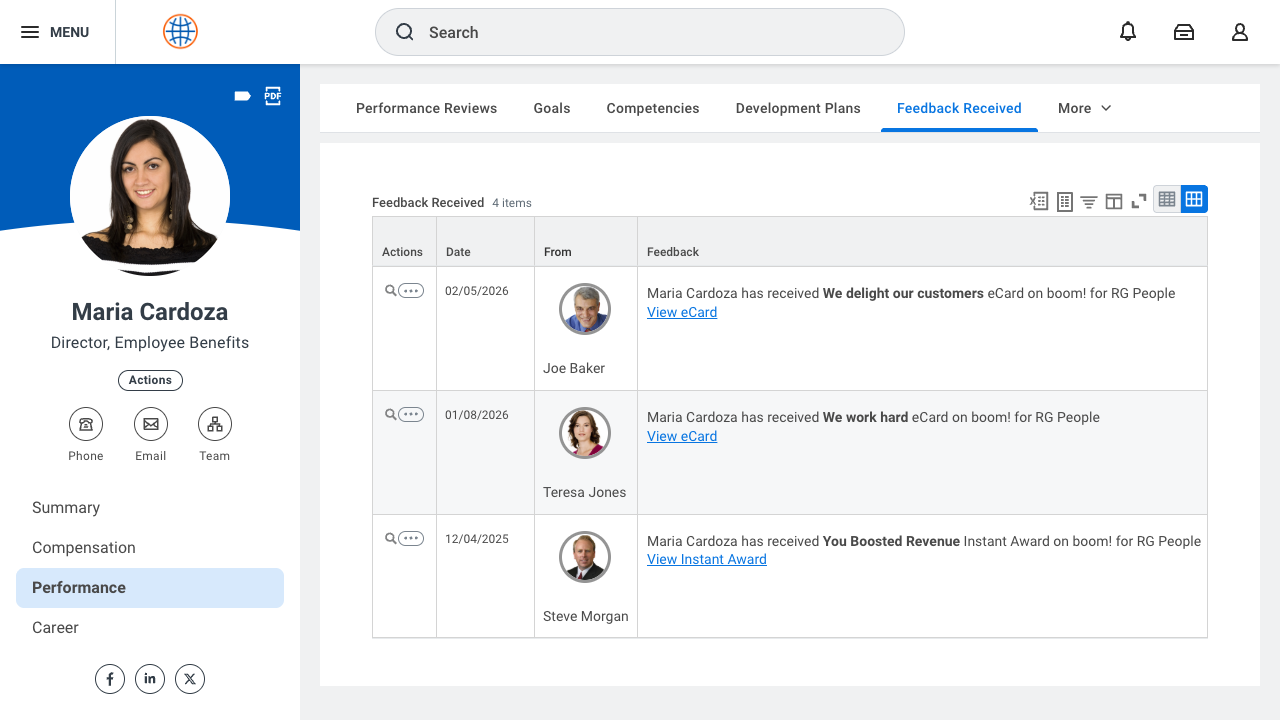Open the Facebook social icon
1280x720 pixels.
pyautogui.click(x=110, y=679)
